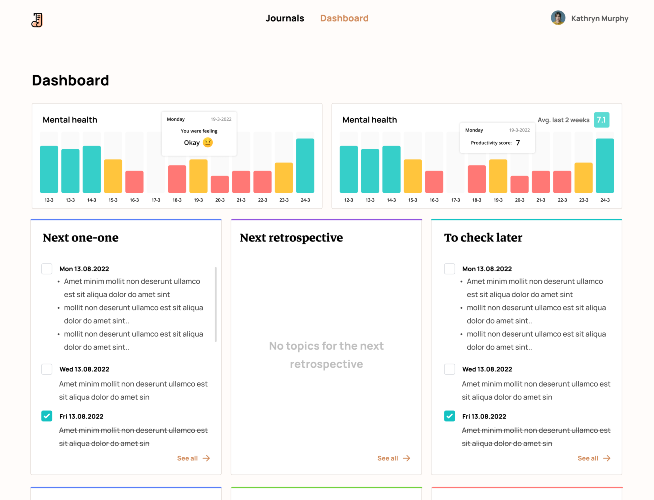Screen dimensions: 654x500
Task: Open Kathryn Murphy's profile avatar
Action: click(x=558, y=18)
